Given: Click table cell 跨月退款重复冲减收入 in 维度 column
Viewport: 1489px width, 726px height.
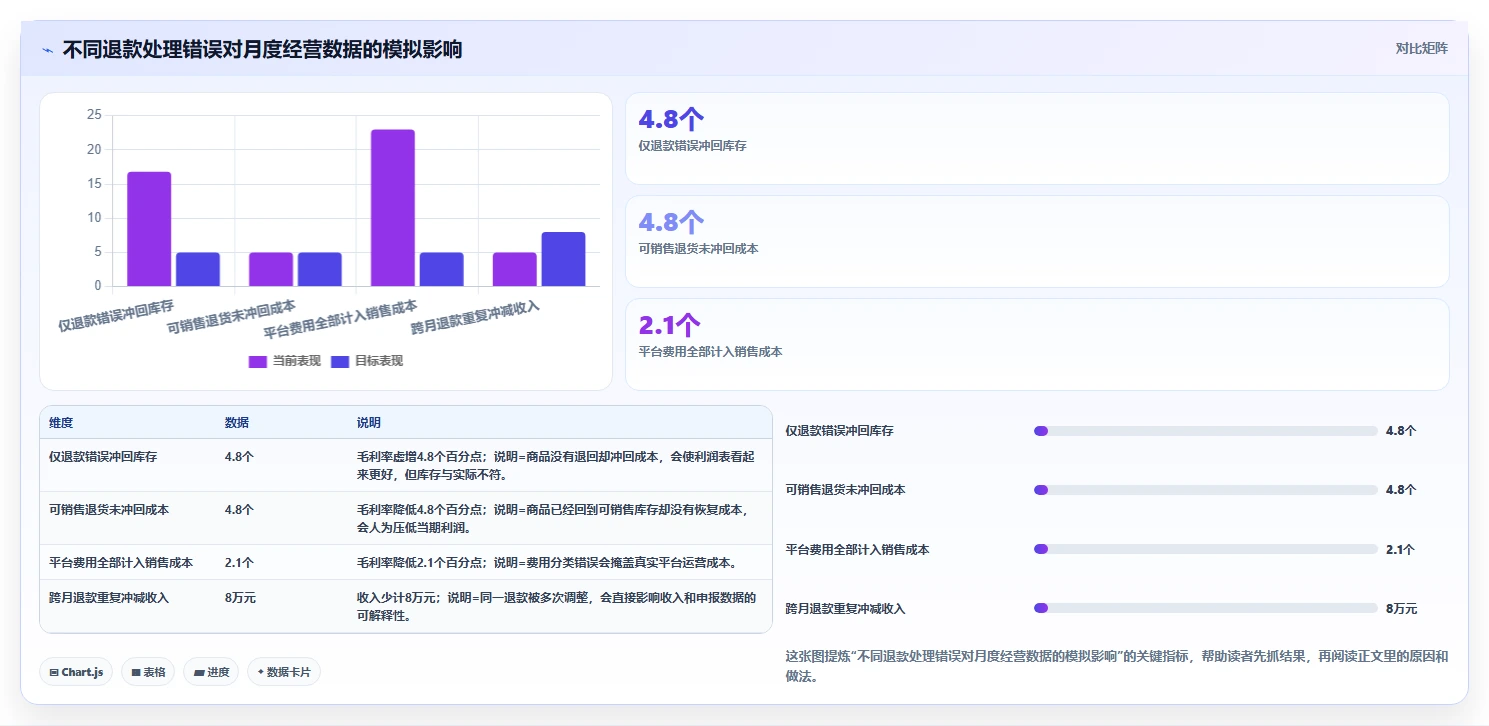Looking at the screenshot, I should click(109, 598).
